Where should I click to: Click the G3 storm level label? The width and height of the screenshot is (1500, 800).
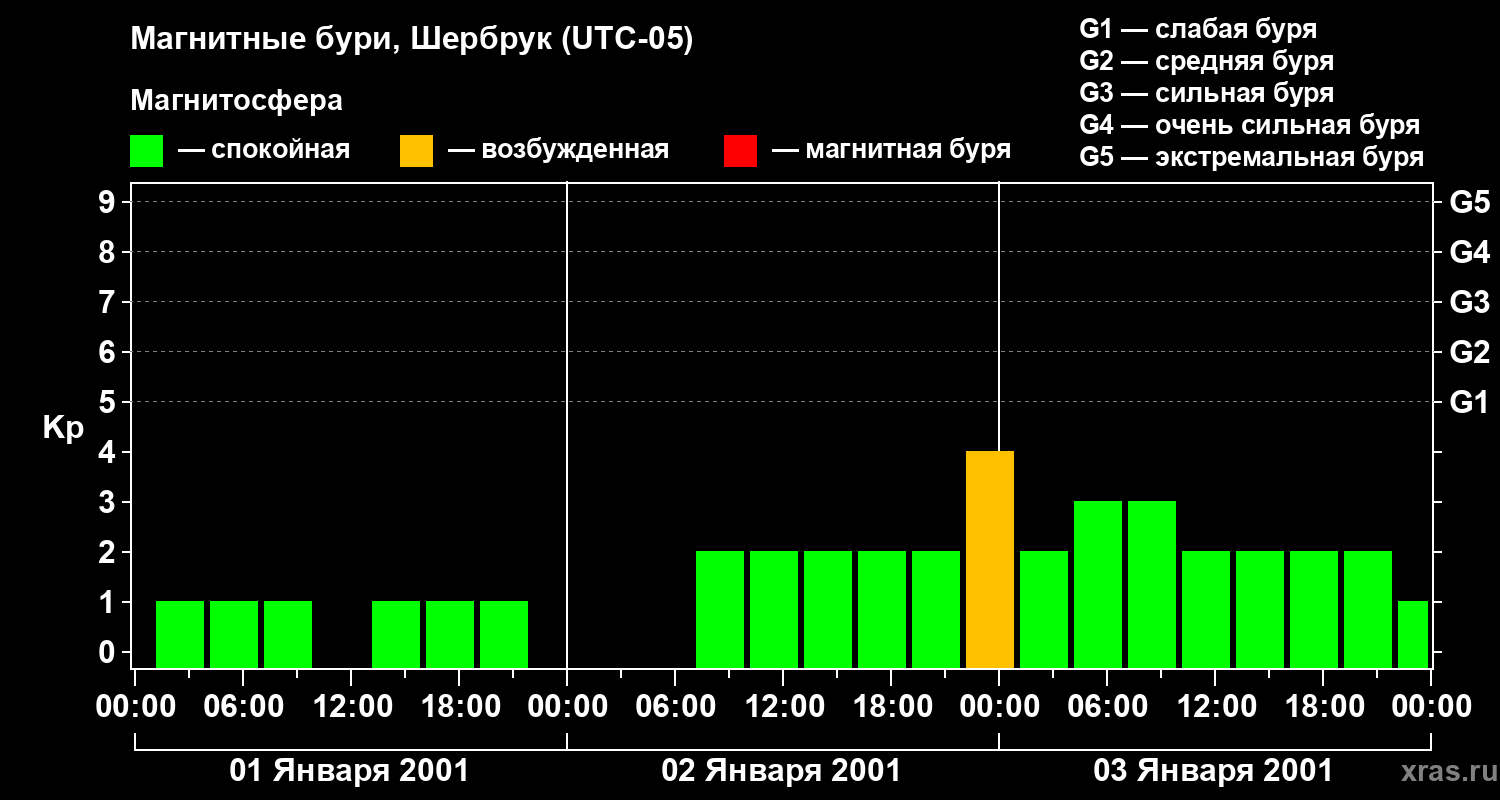pos(1469,302)
